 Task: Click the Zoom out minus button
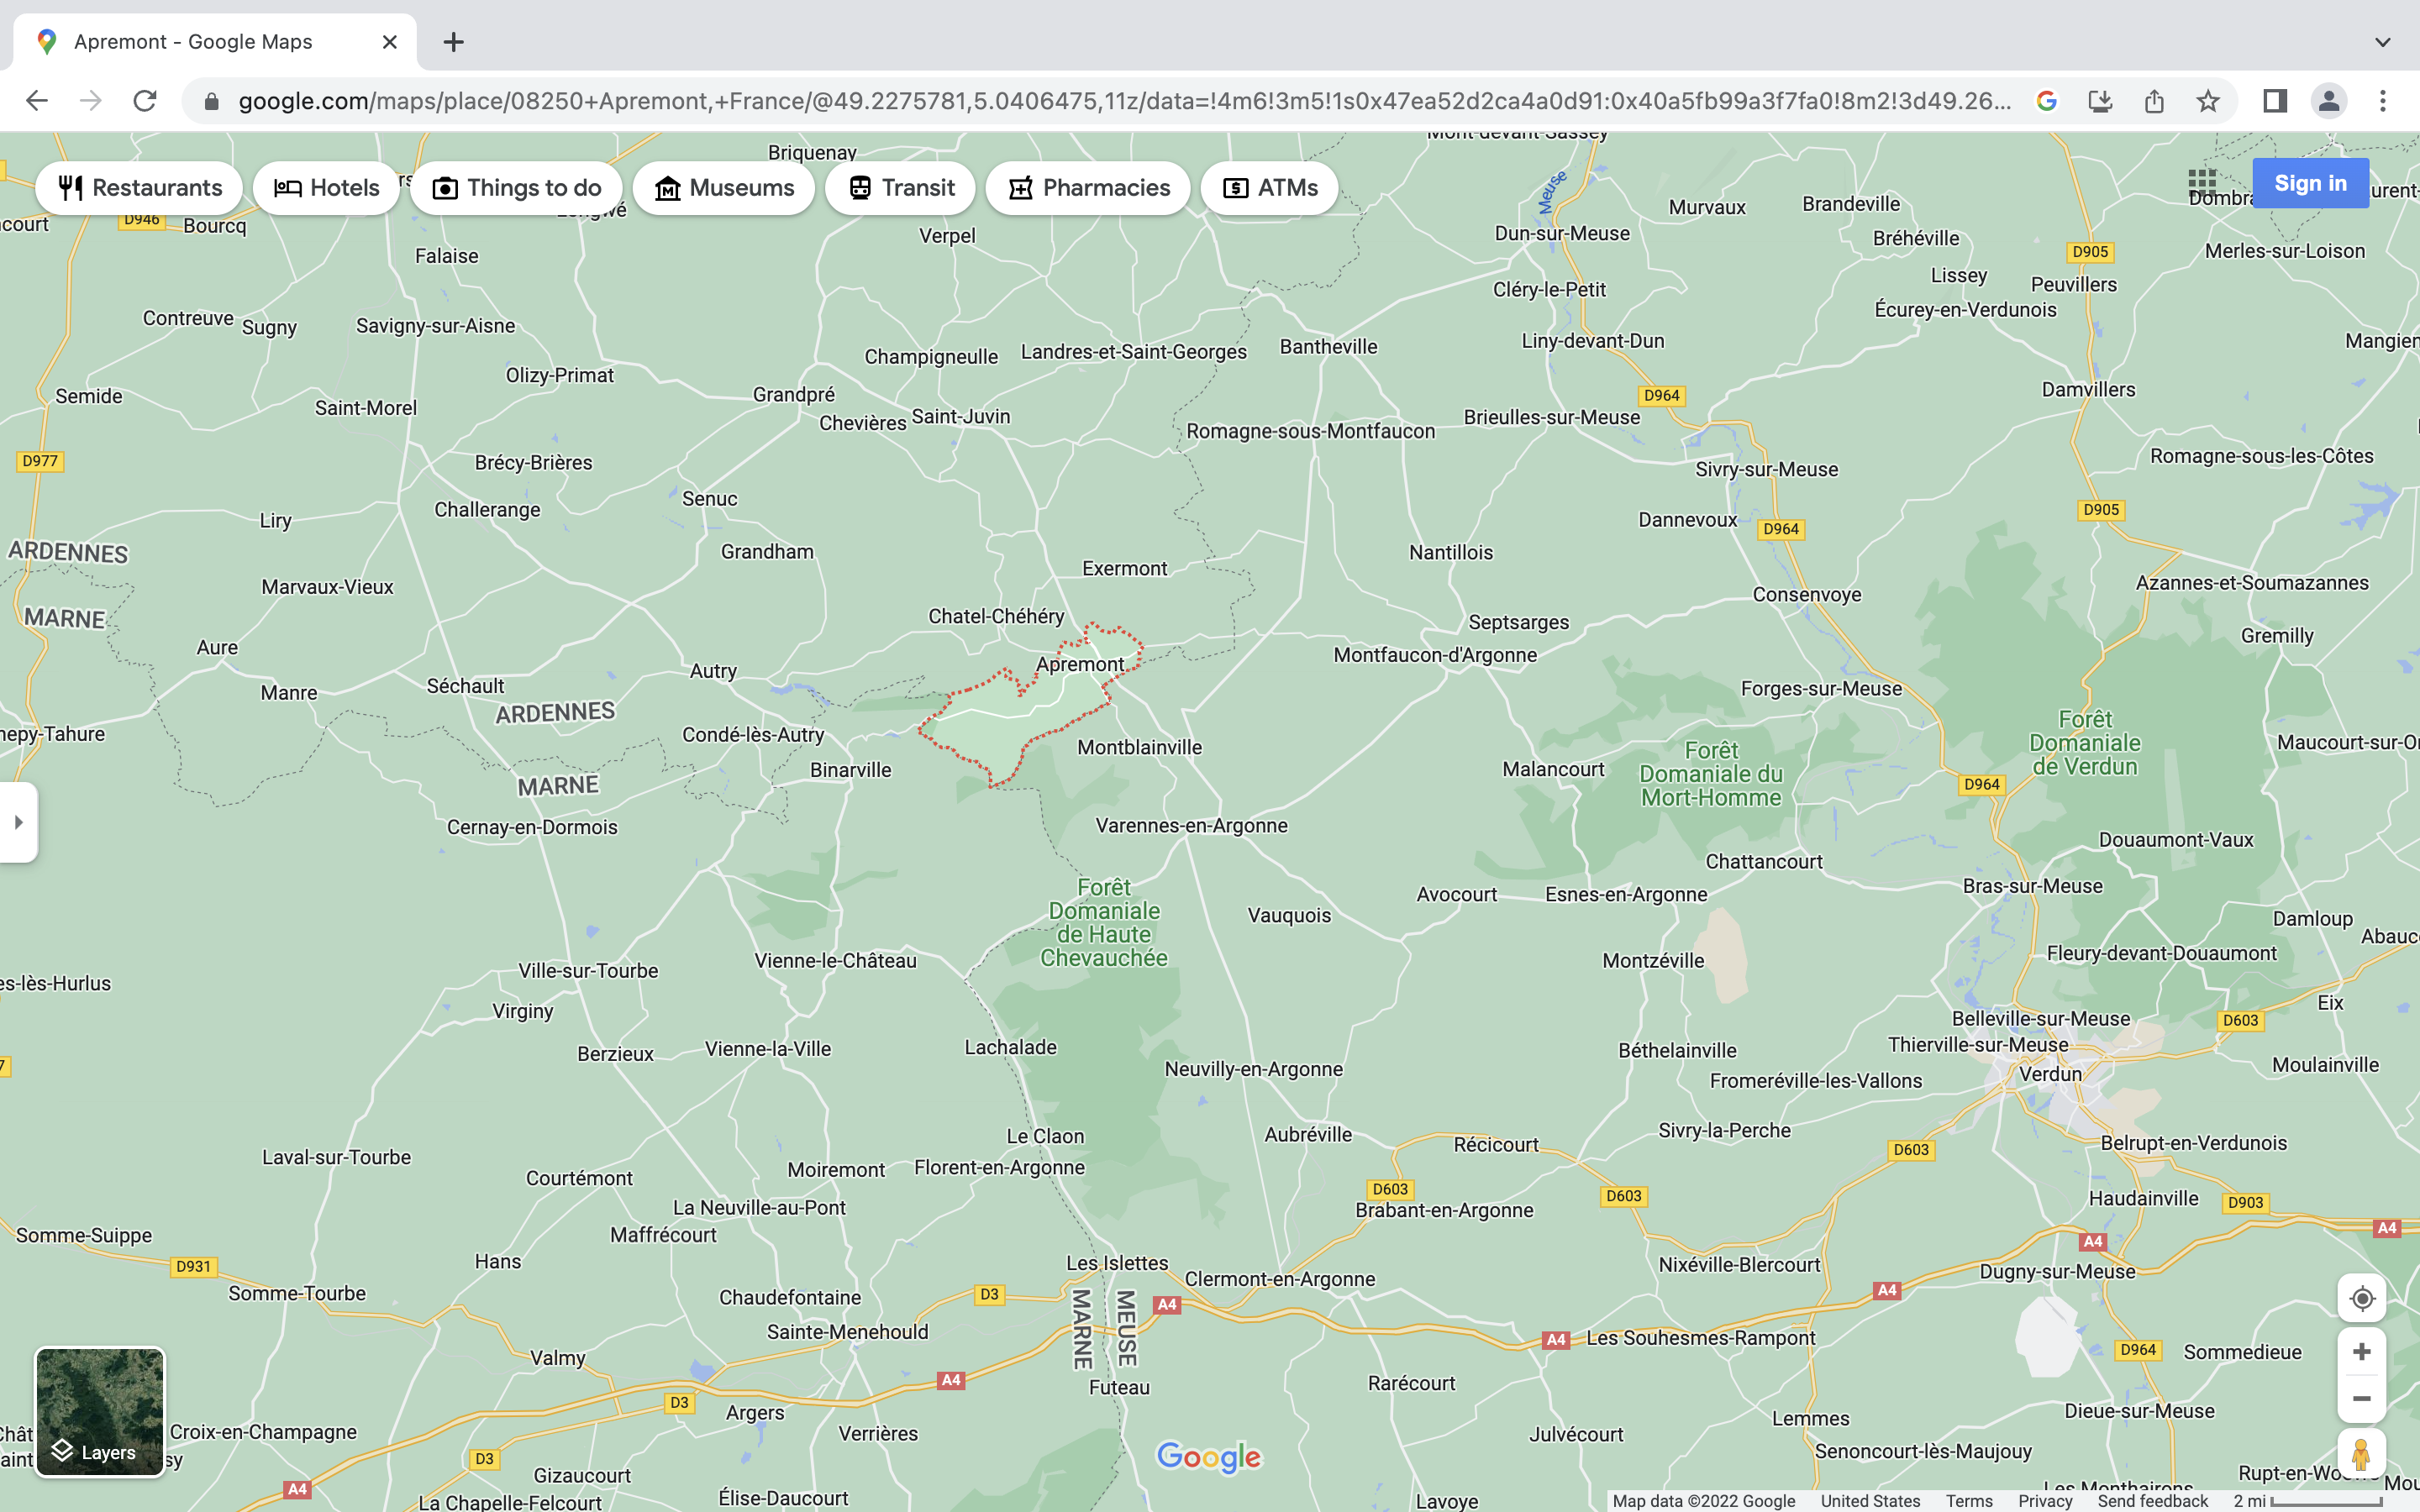(x=2361, y=1399)
